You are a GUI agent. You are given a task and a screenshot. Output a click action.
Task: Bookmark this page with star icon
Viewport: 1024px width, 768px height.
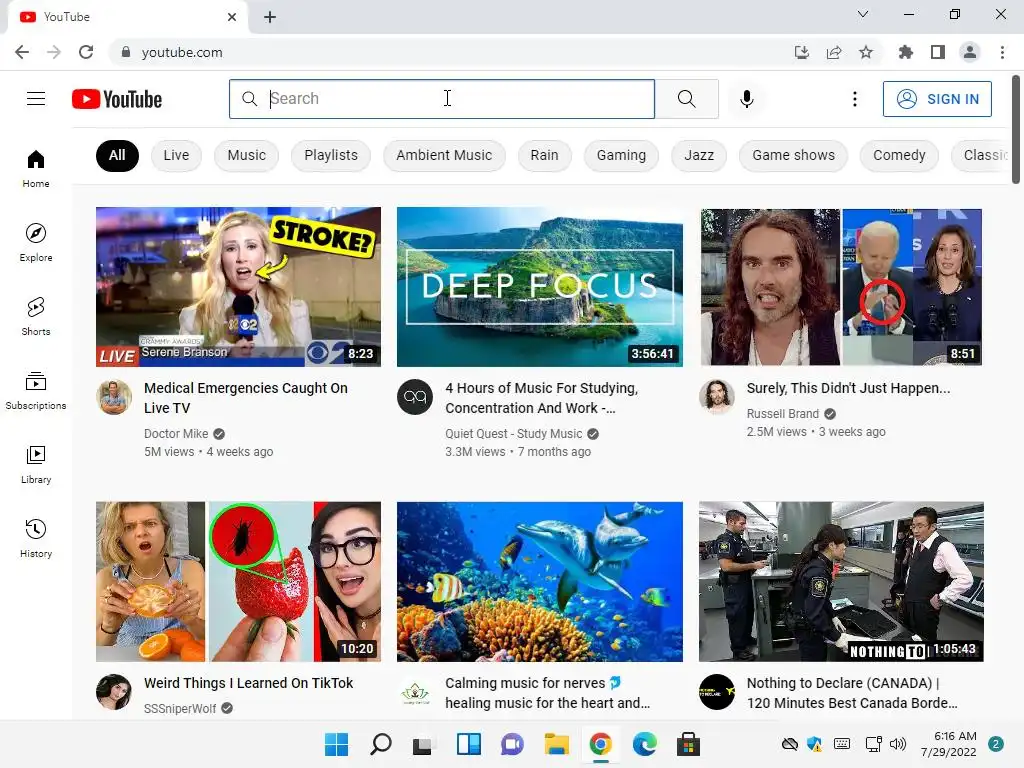[866, 52]
